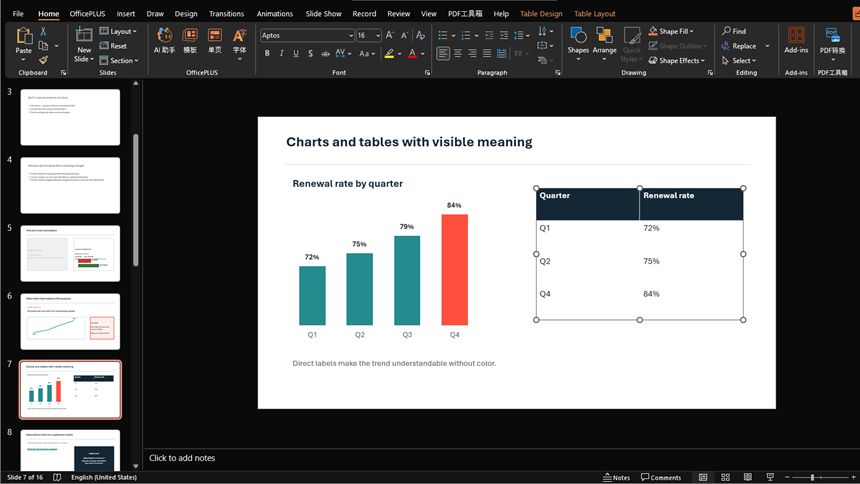Viewport: 860px width, 484px height.
Task: Align text to the right
Action: 472,53
